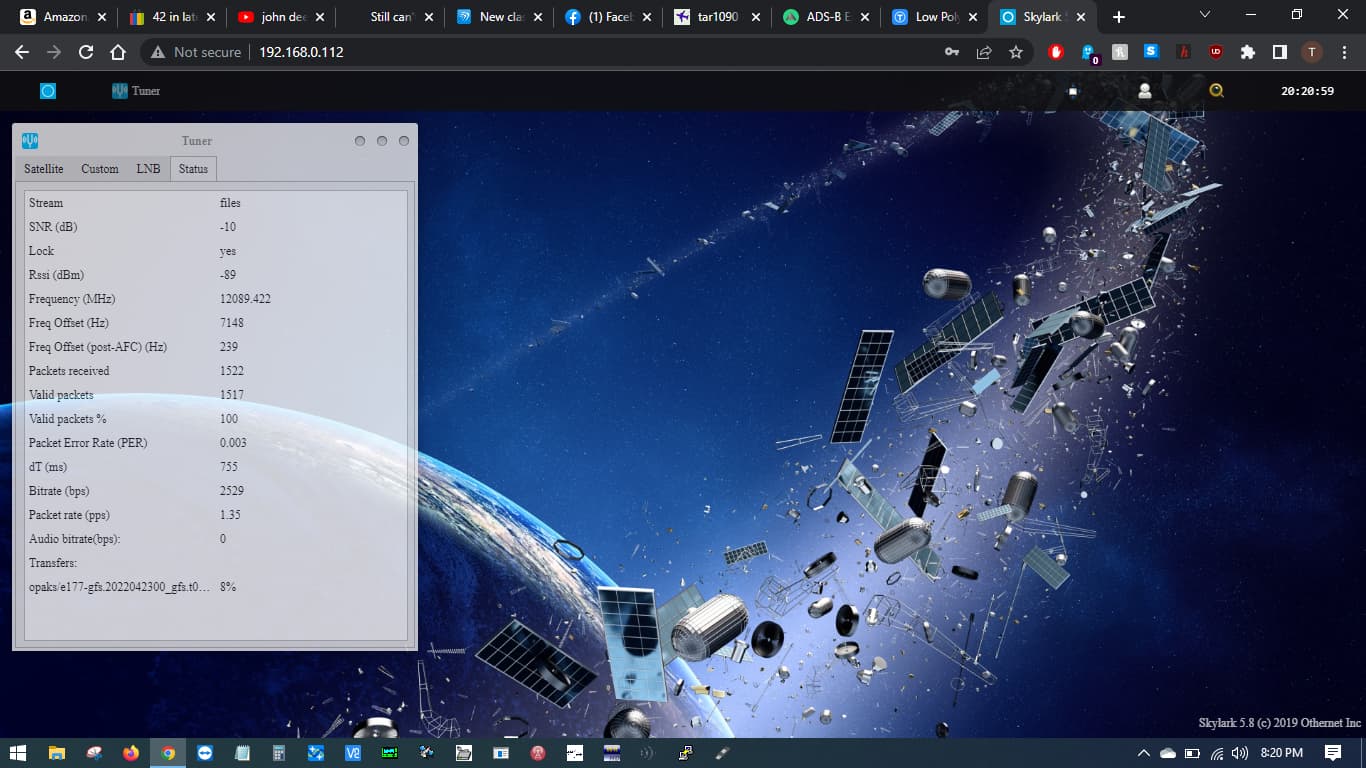
Task: Open the Skylark apps menu circle icon
Action: pyautogui.click(x=48, y=91)
